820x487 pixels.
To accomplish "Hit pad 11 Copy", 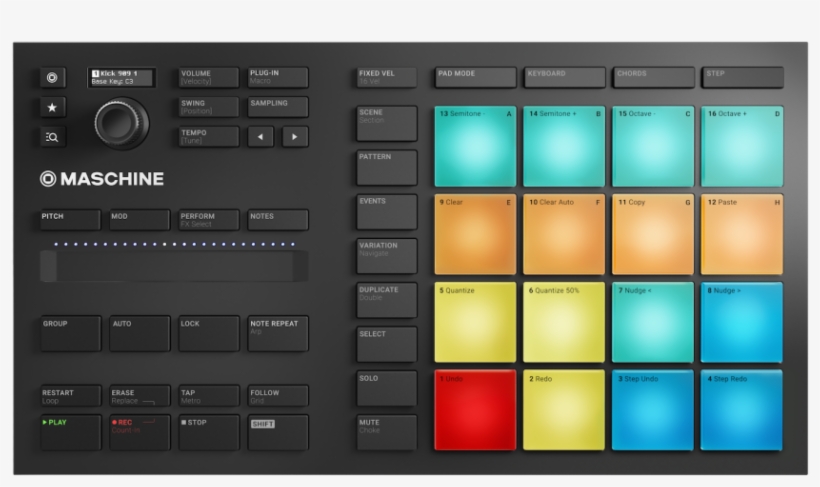I will pos(653,235).
